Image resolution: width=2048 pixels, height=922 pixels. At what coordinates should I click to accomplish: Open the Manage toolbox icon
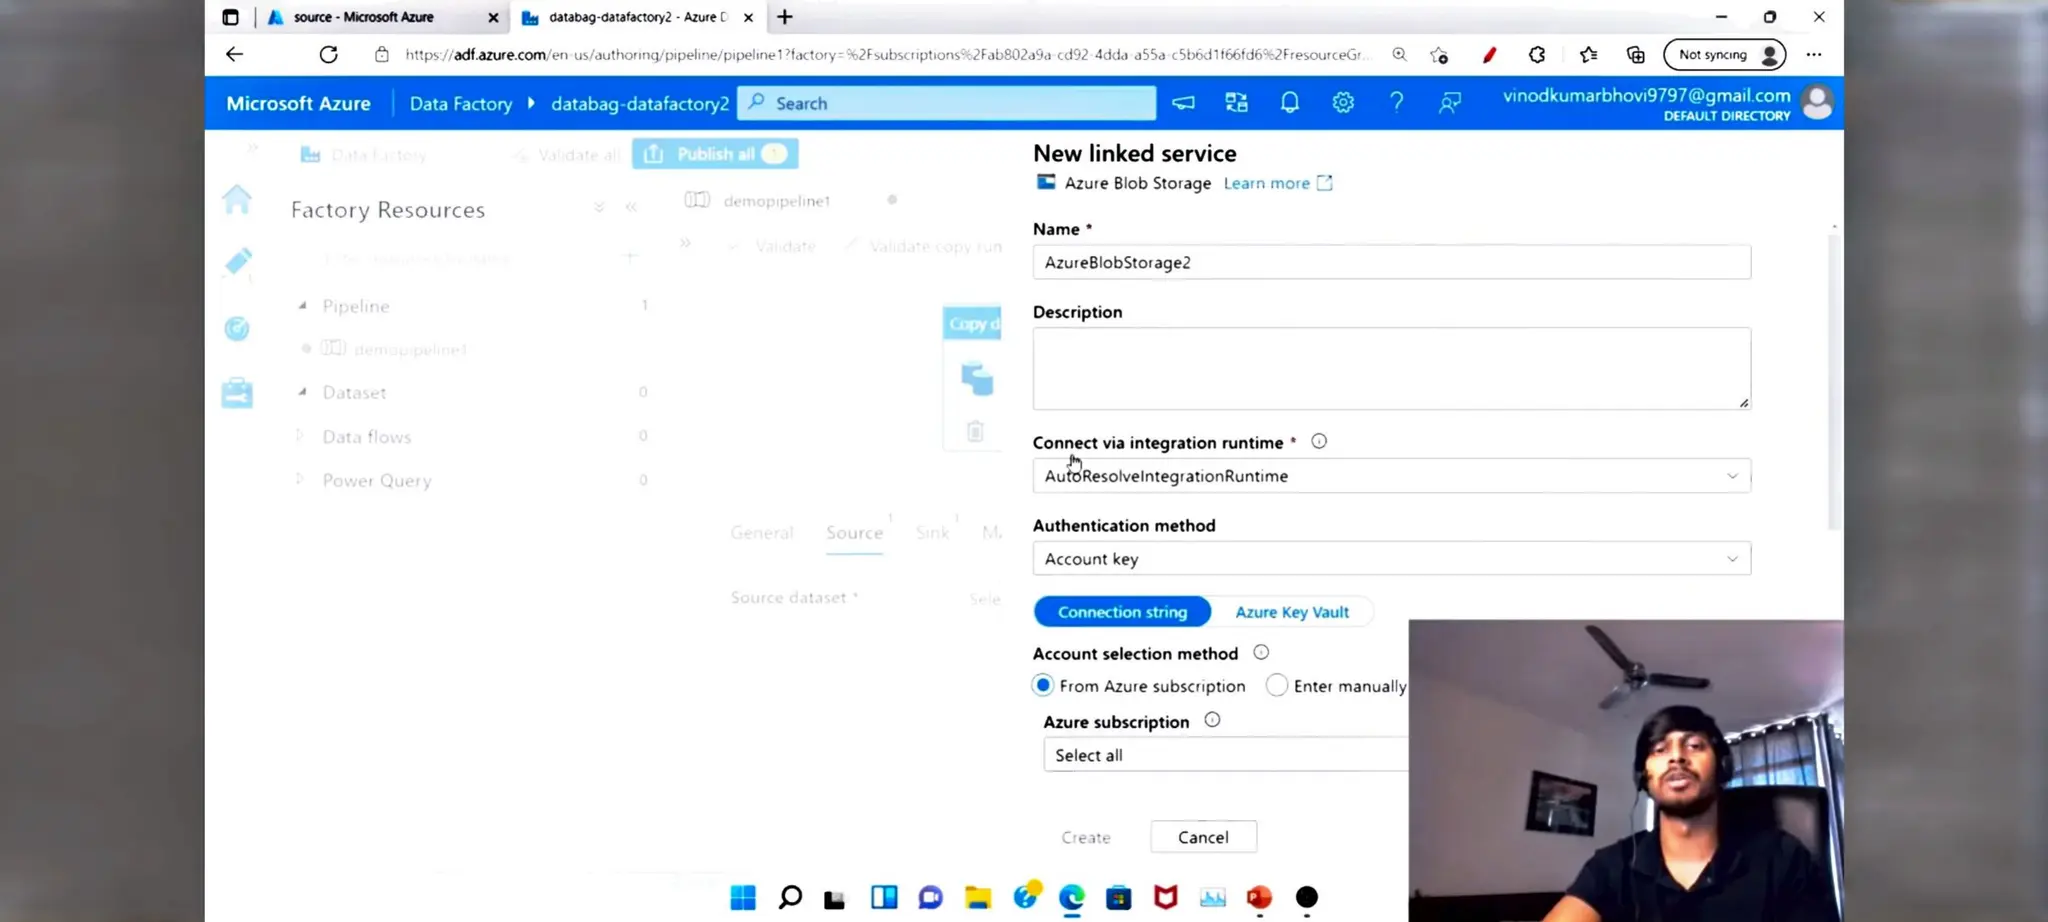237,393
